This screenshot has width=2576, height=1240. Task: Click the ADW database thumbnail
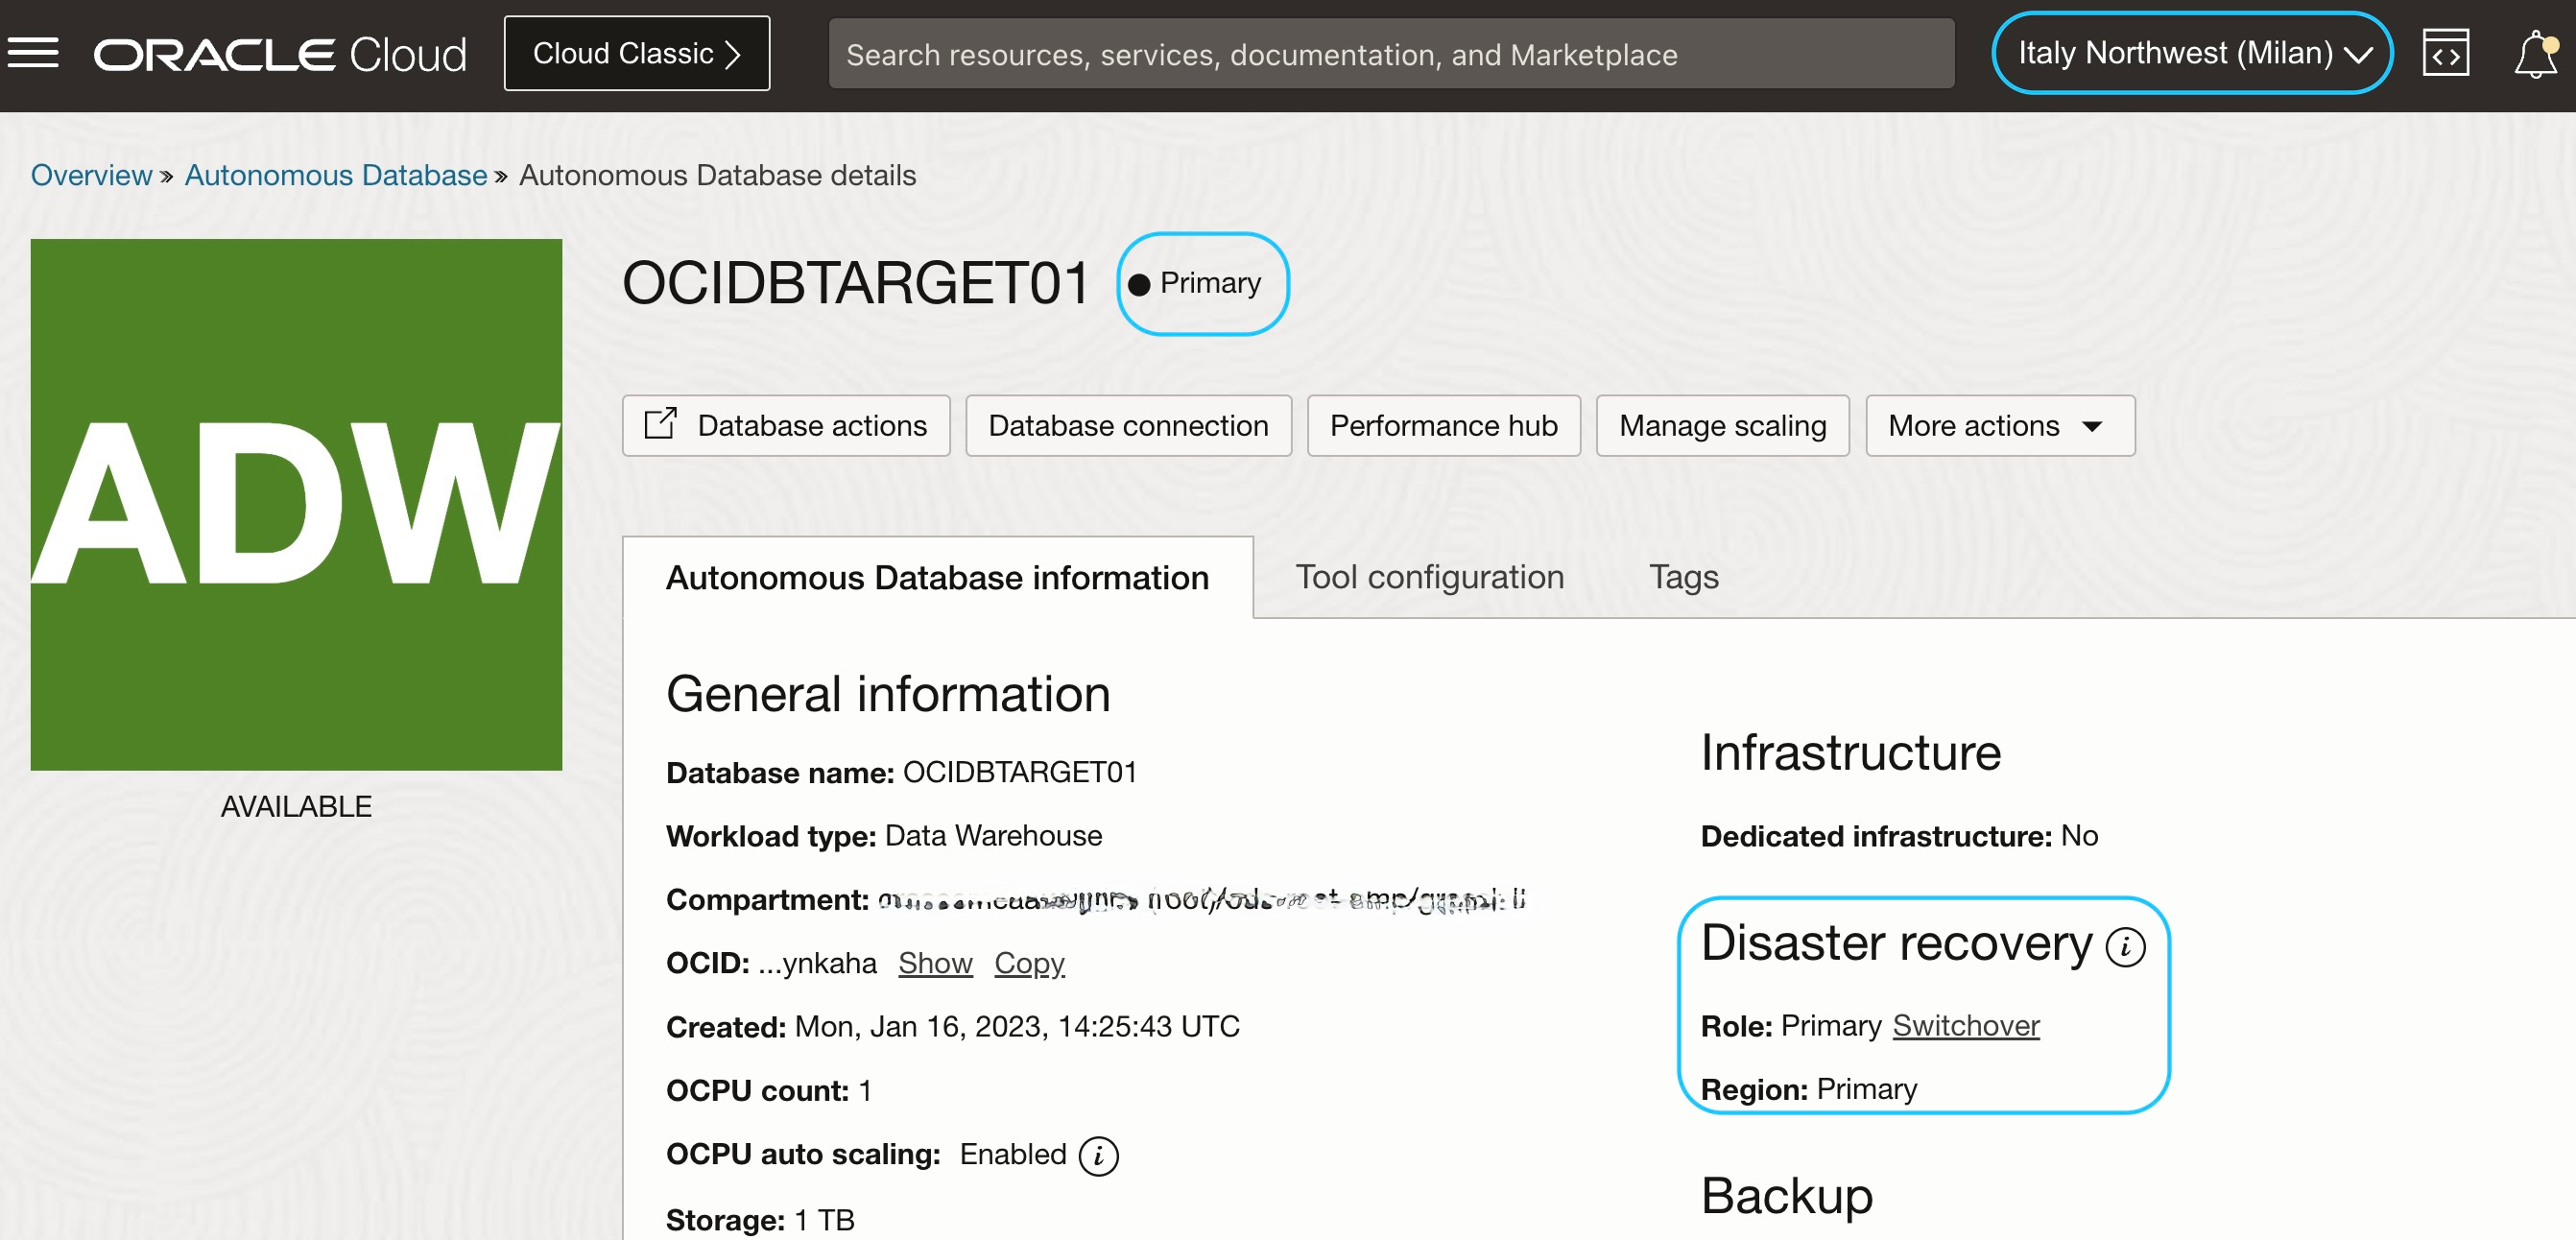[296, 504]
